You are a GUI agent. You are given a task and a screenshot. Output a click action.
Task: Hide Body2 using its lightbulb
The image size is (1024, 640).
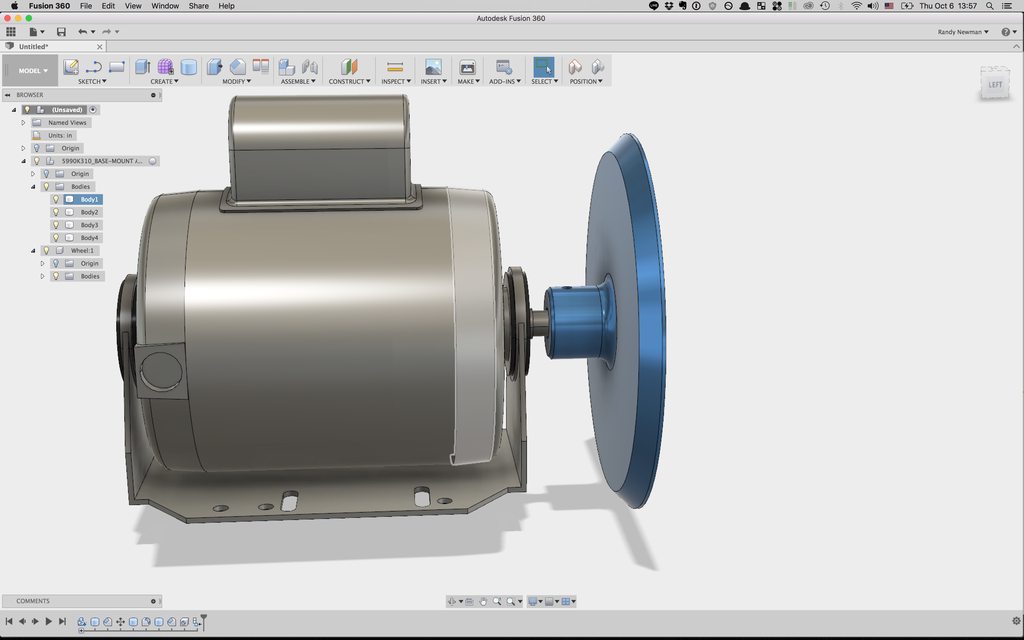click(56, 212)
